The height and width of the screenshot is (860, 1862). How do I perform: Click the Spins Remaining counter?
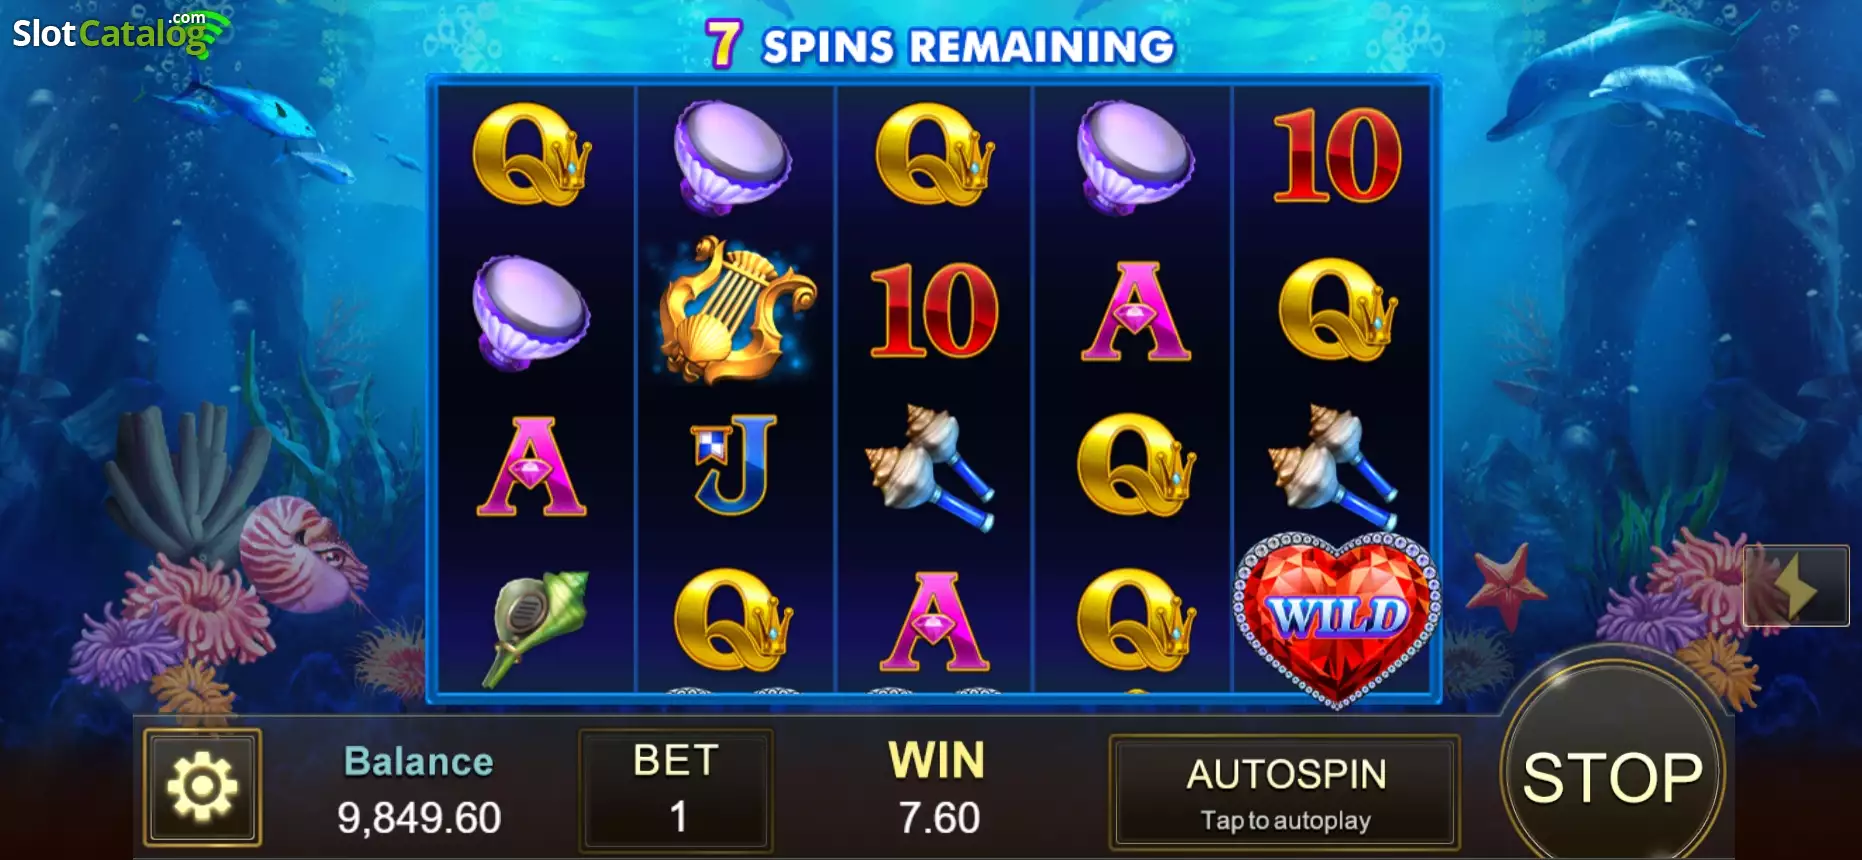(x=939, y=45)
